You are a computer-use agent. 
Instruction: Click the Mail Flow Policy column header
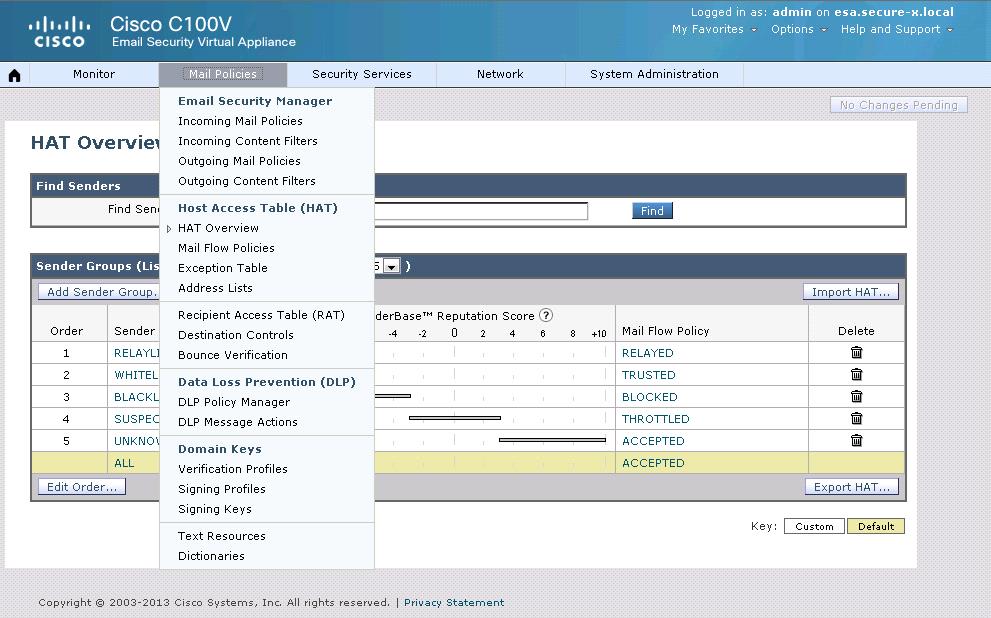[666, 331]
